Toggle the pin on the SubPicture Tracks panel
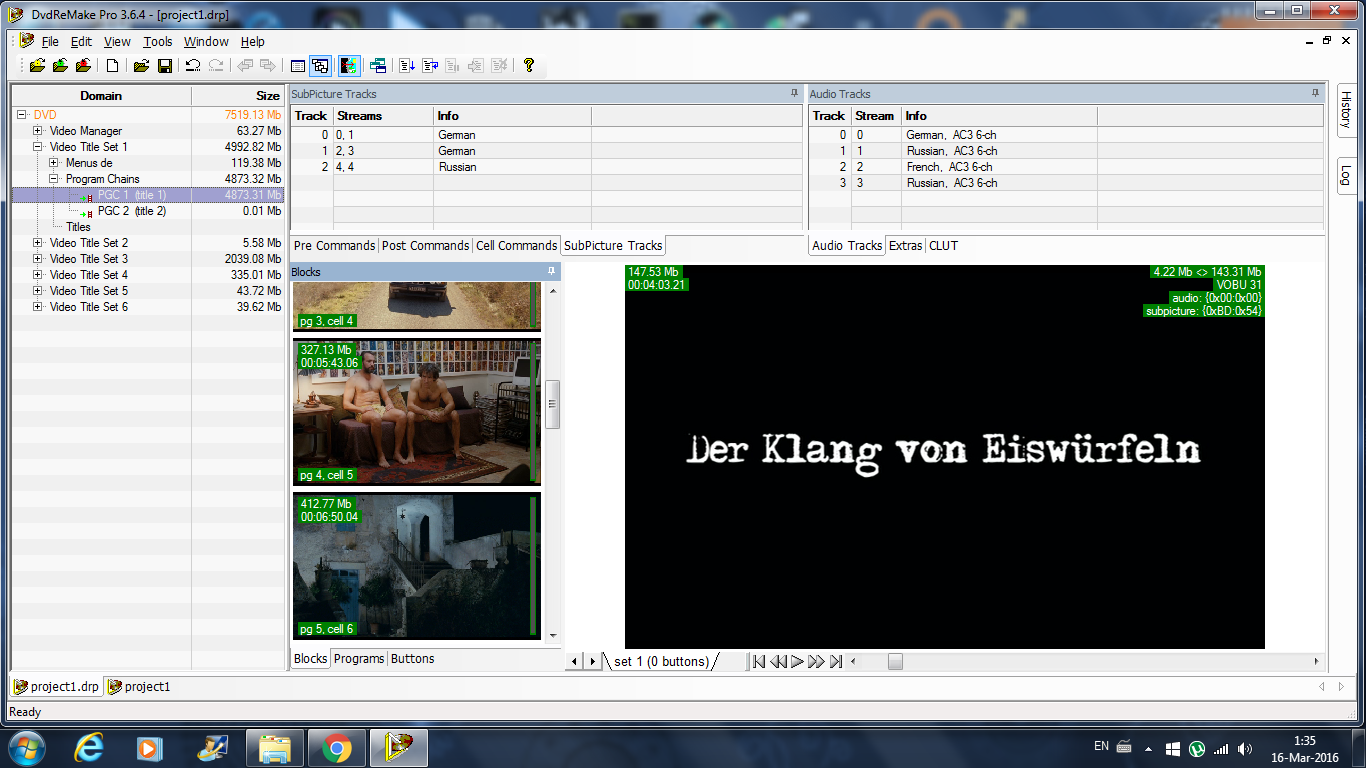Screen dimensions: 1366x768 795,93
